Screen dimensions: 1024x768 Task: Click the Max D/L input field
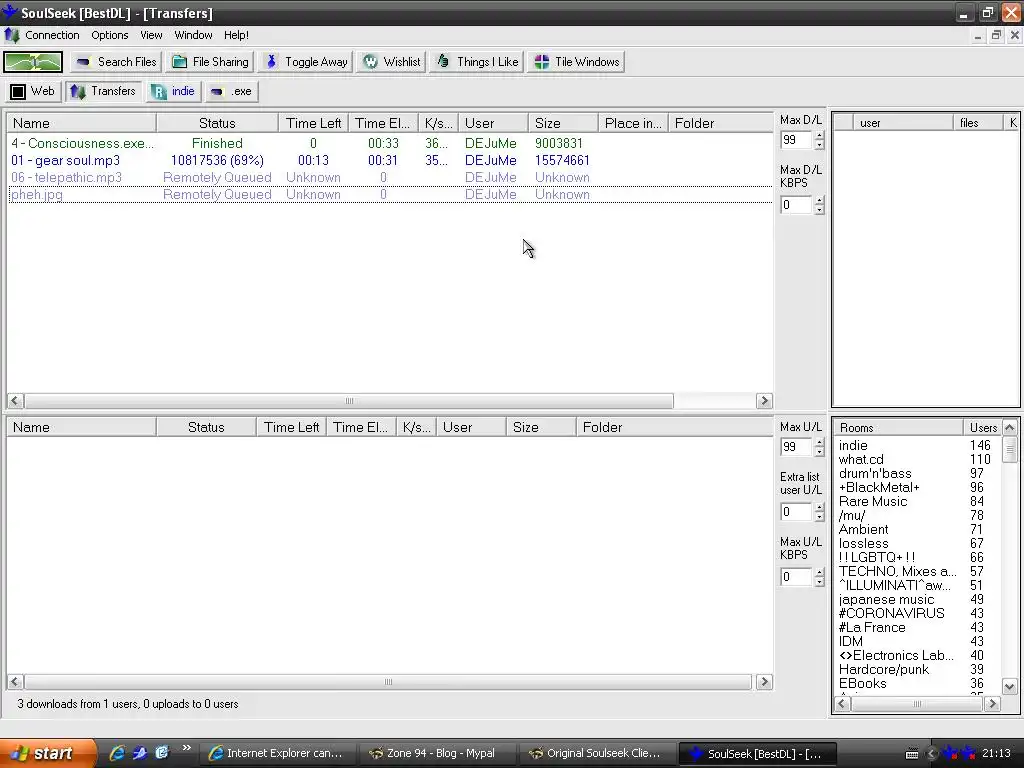click(x=797, y=140)
